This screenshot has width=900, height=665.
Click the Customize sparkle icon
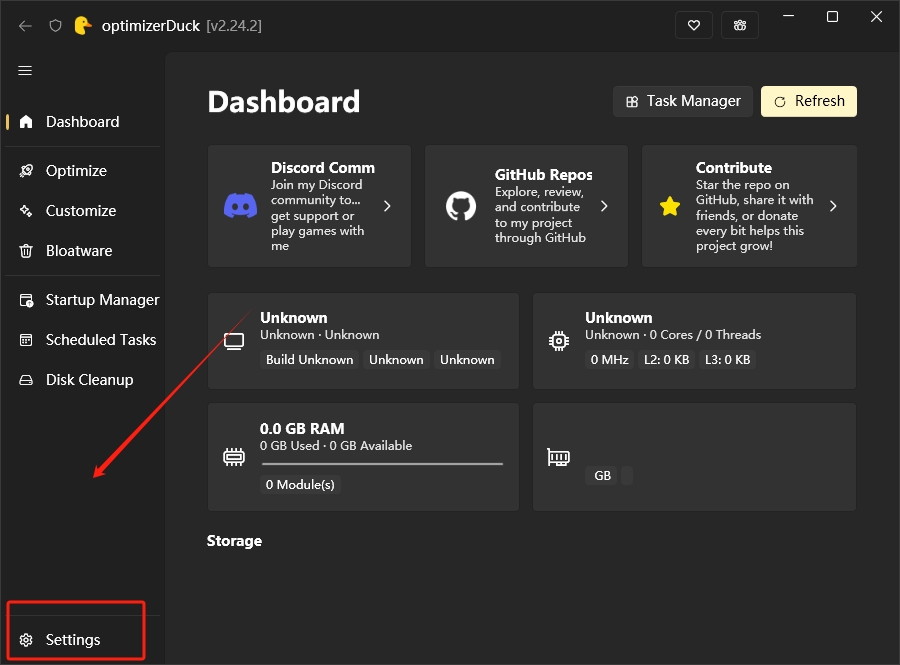pyautogui.click(x=26, y=211)
